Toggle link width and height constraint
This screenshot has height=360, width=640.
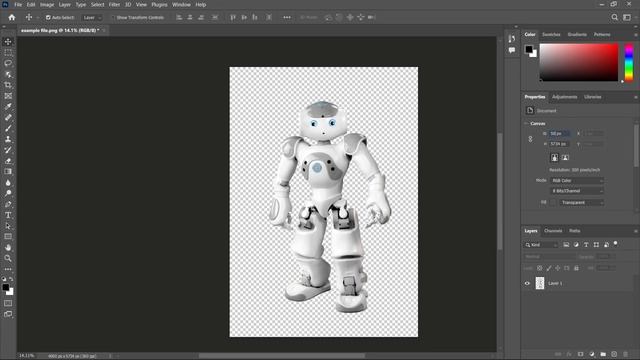pyautogui.click(x=530, y=139)
